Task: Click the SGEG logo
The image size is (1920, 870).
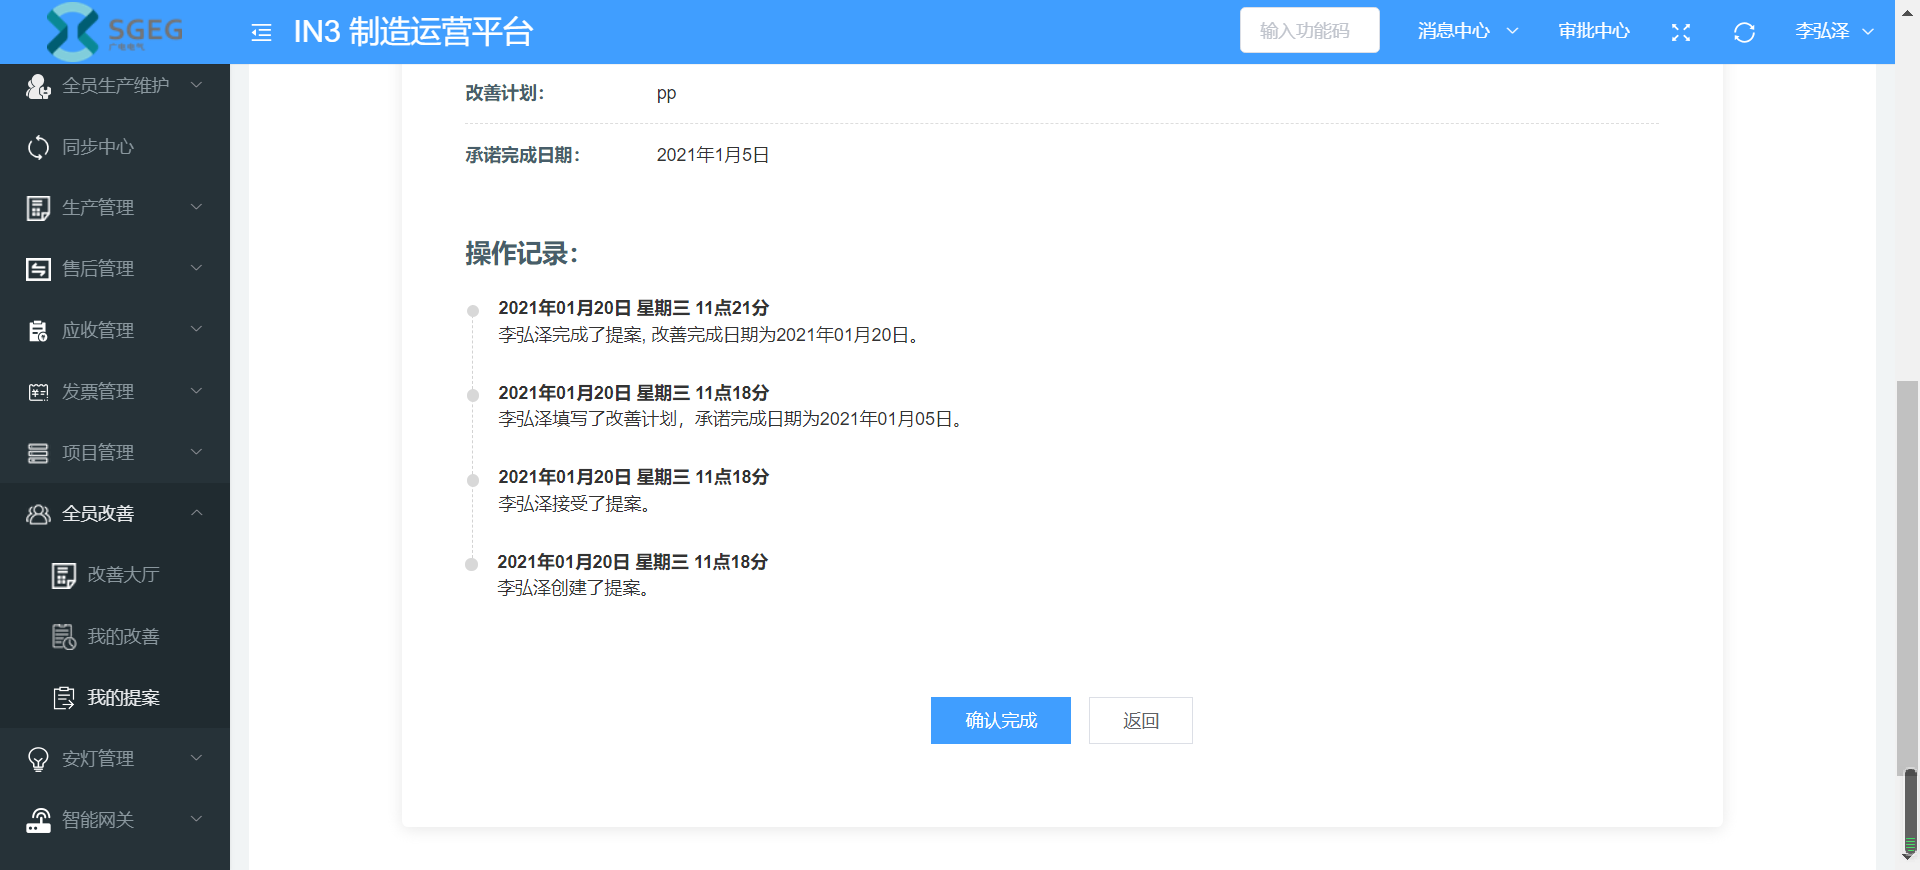Action: click(x=114, y=31)
